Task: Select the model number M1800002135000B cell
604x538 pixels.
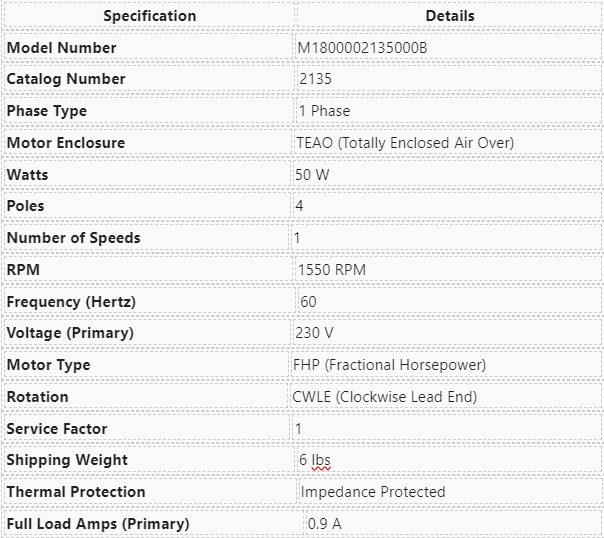Action: point(362,47)
